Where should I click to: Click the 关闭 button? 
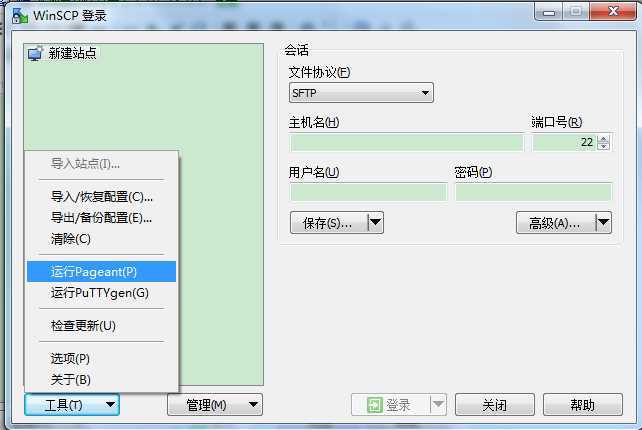coord(495,405)
